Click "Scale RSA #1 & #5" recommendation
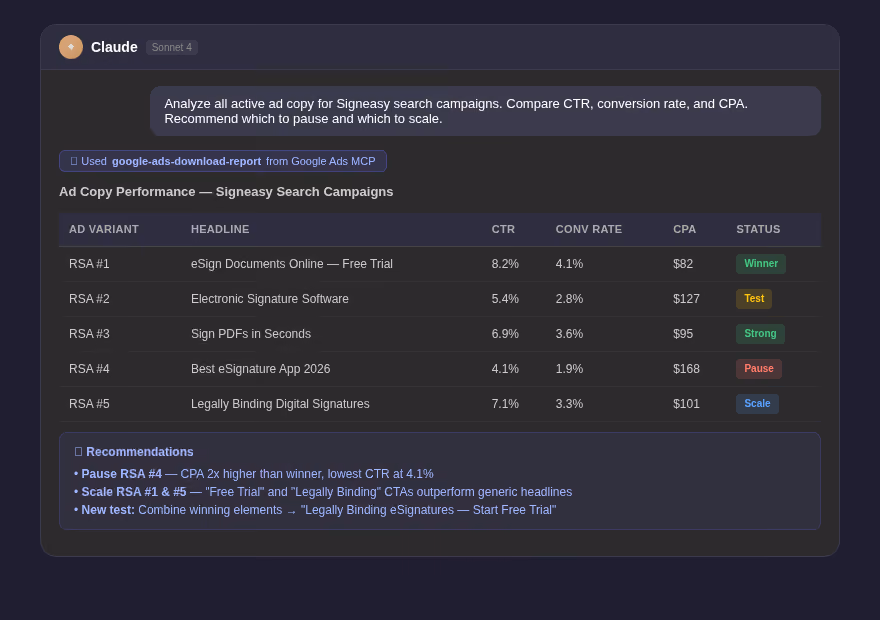This screenshot has height=620, width=880. click(134, 492)
